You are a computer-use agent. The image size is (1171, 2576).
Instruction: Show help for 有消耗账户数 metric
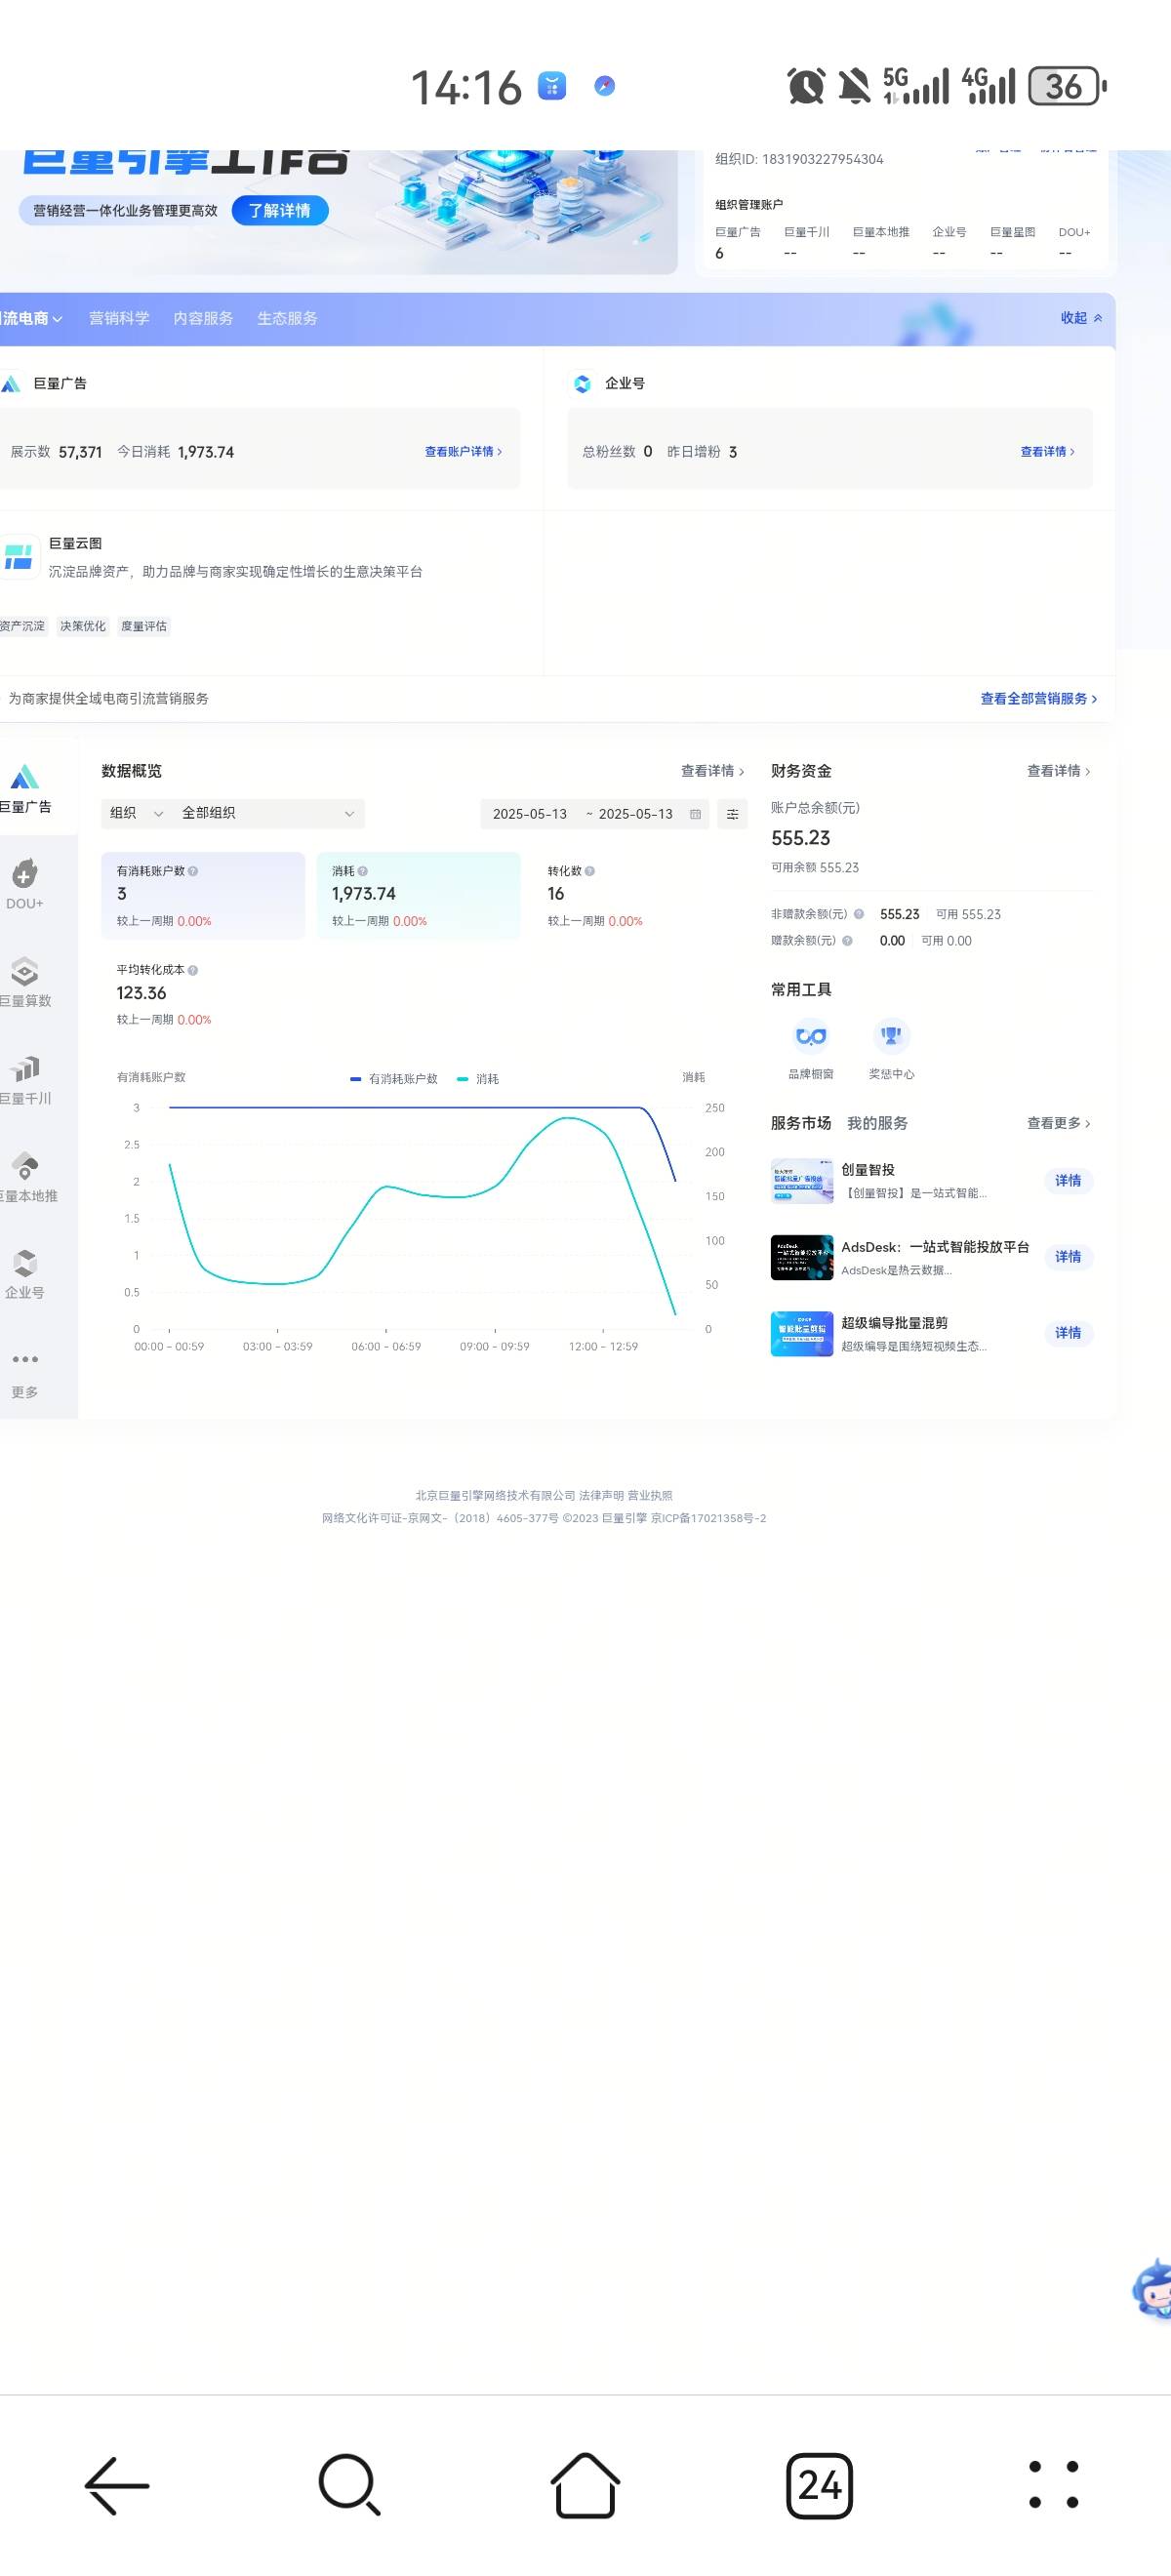[193, 871]
